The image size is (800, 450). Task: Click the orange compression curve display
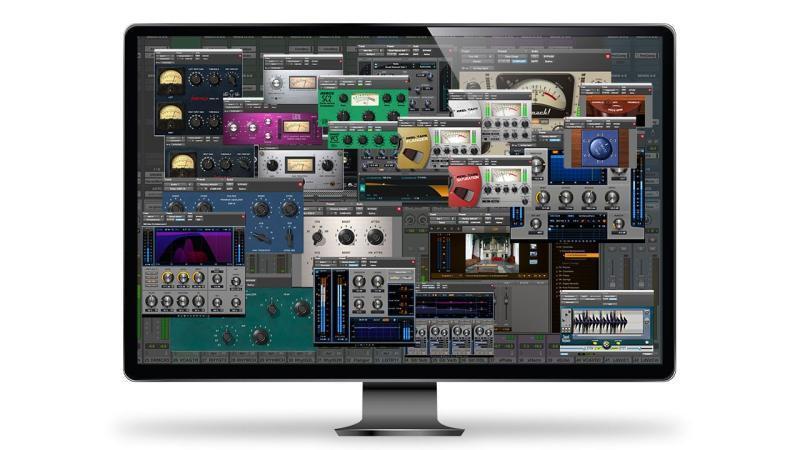coord(403,189)
